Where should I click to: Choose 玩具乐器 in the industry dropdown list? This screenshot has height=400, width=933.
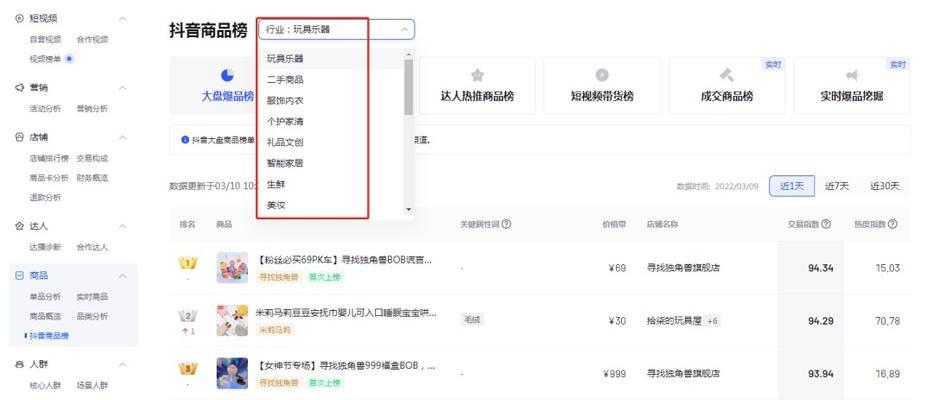[x=330, y=58]
